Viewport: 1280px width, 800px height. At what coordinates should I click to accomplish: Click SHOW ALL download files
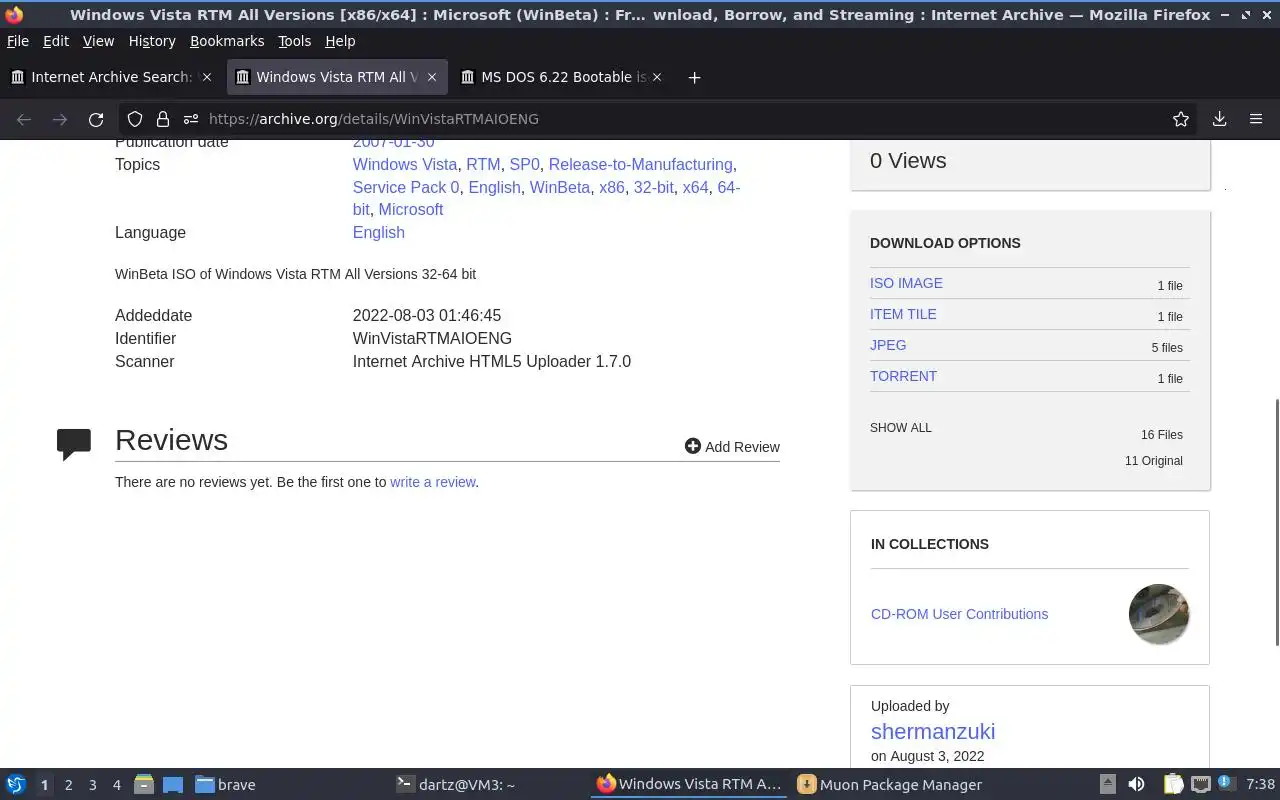[x=900, y=428]
